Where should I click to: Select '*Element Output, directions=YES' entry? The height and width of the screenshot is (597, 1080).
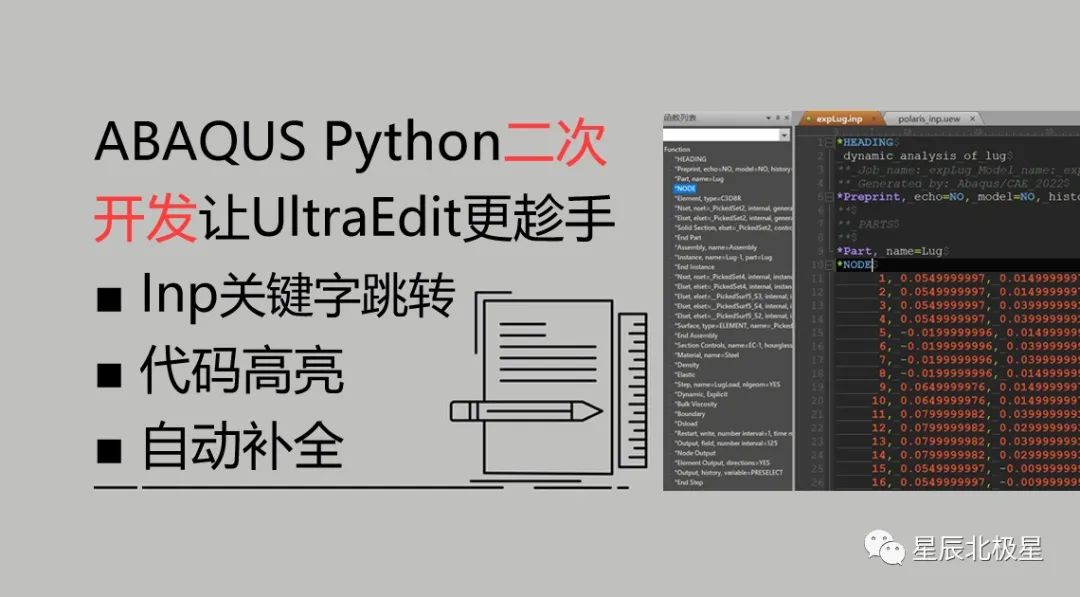[721, 463]
